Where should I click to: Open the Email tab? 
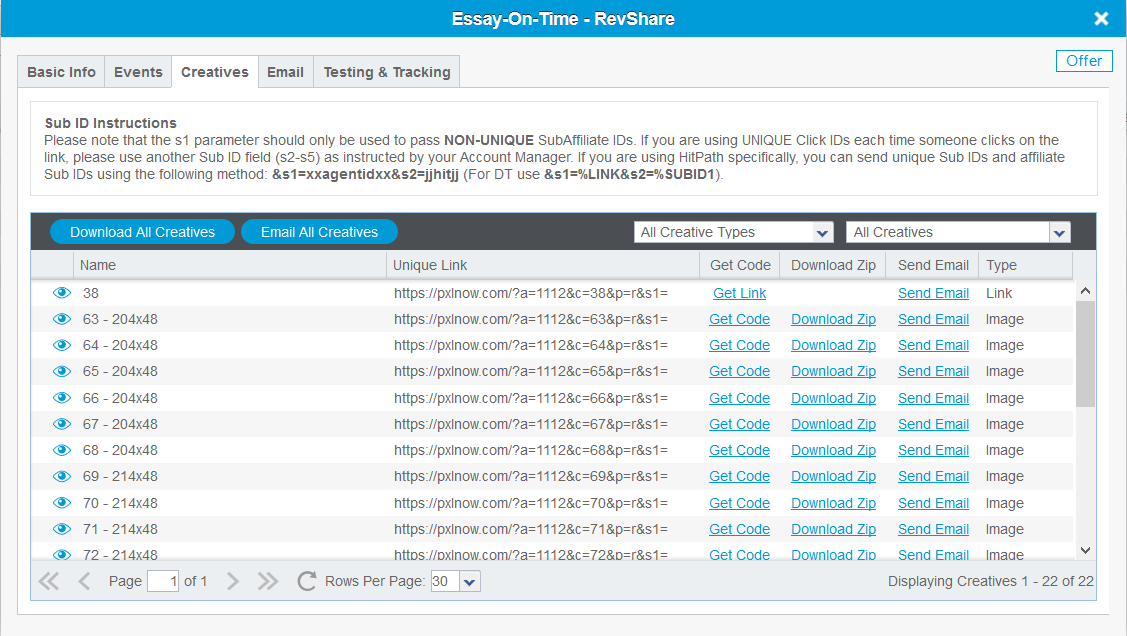click(x=285, y=72)
